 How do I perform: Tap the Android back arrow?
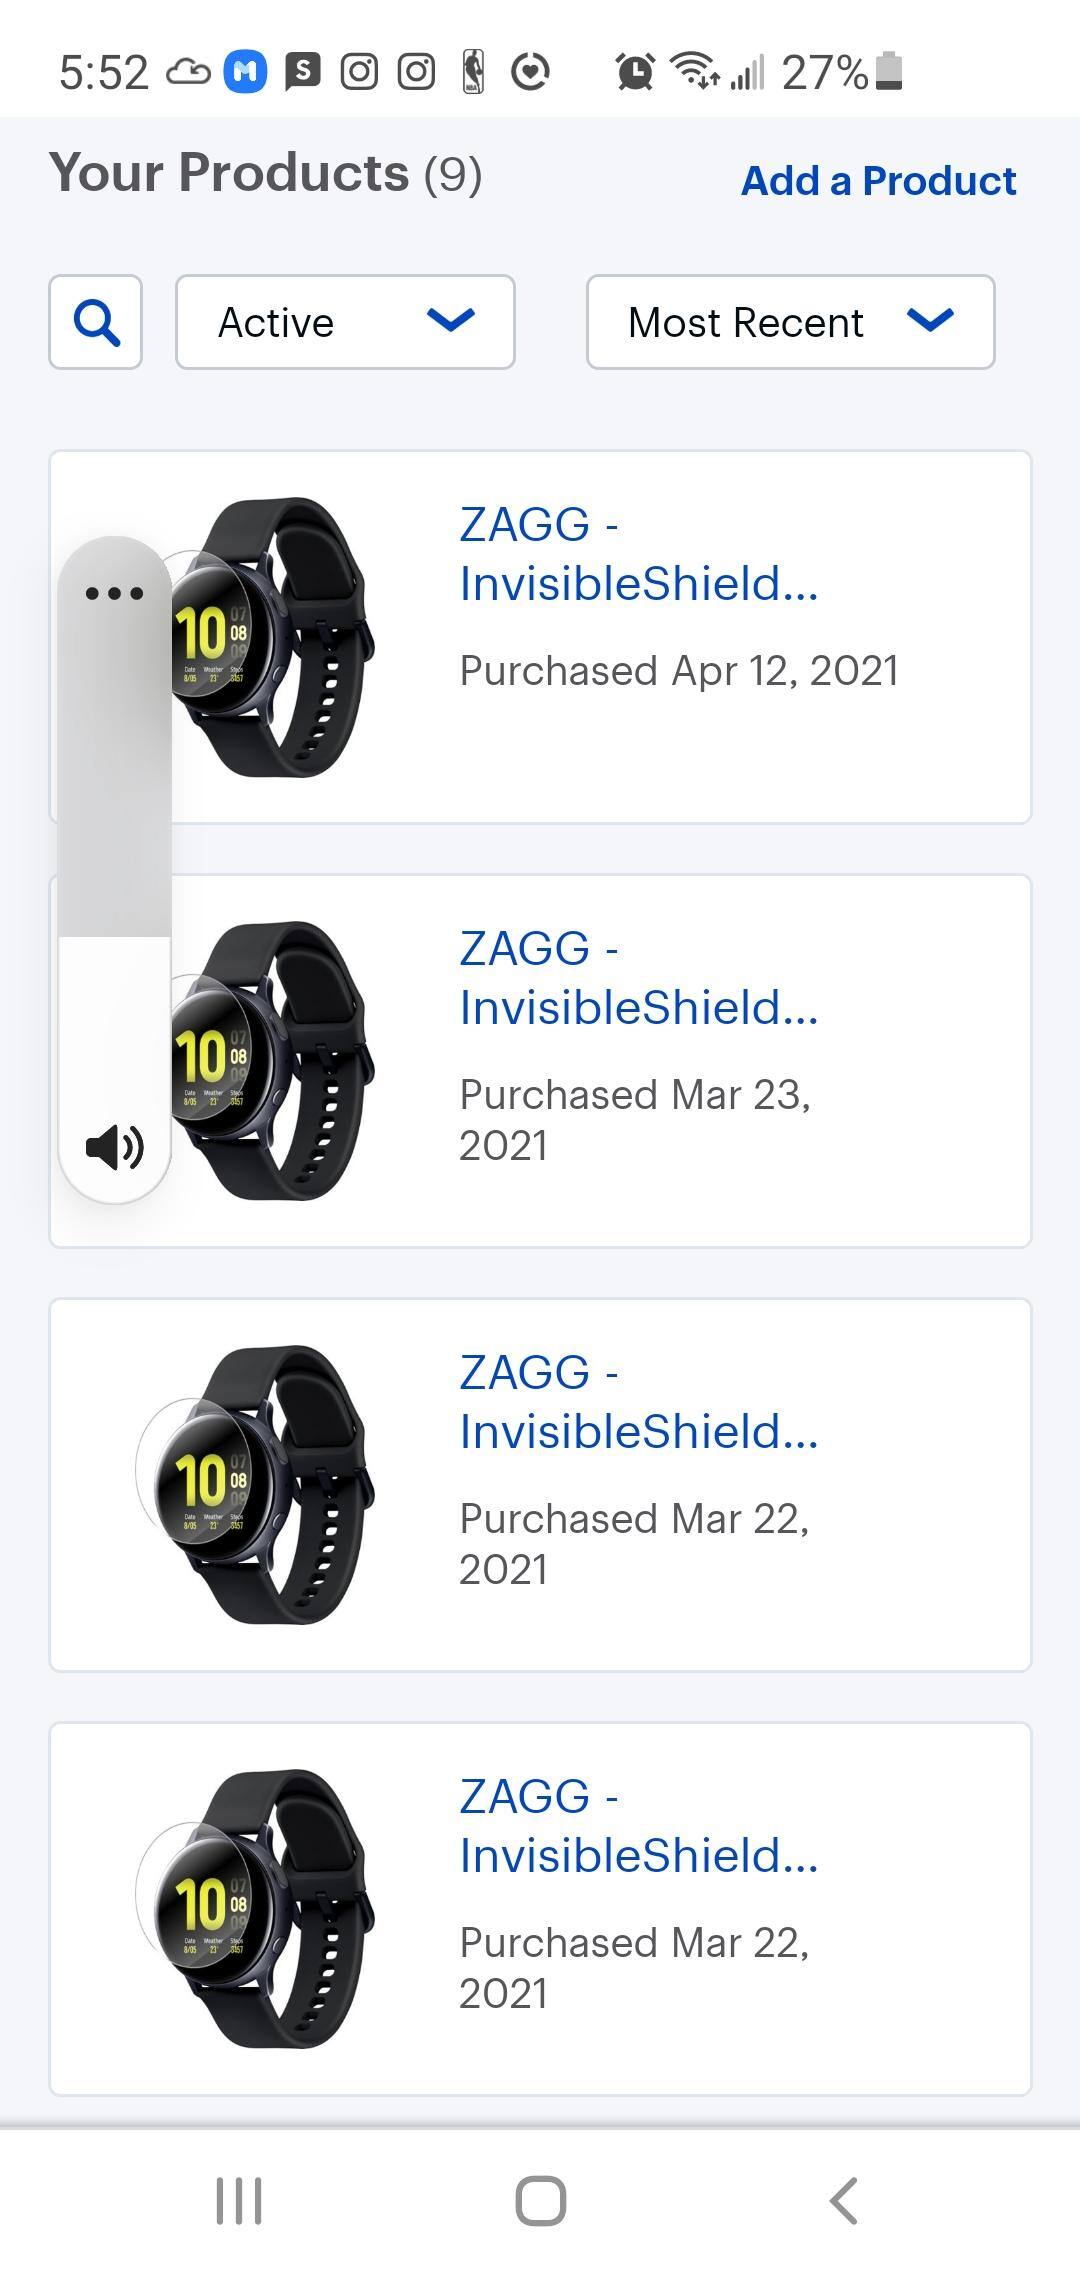point(844,2200)
